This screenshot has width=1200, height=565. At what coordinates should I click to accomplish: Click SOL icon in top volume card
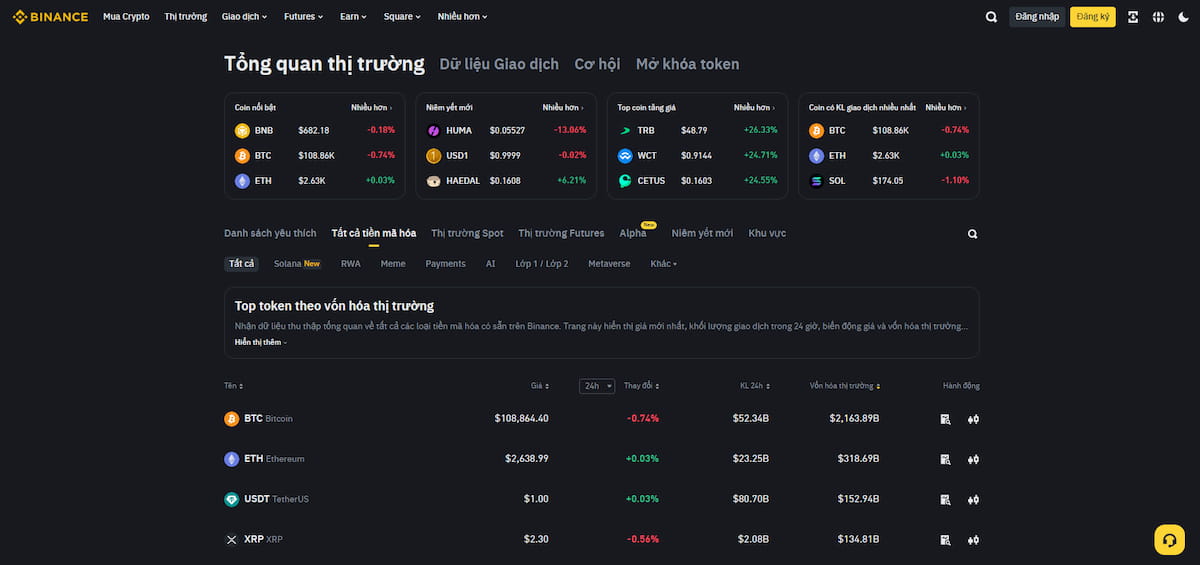coord(816,181)
